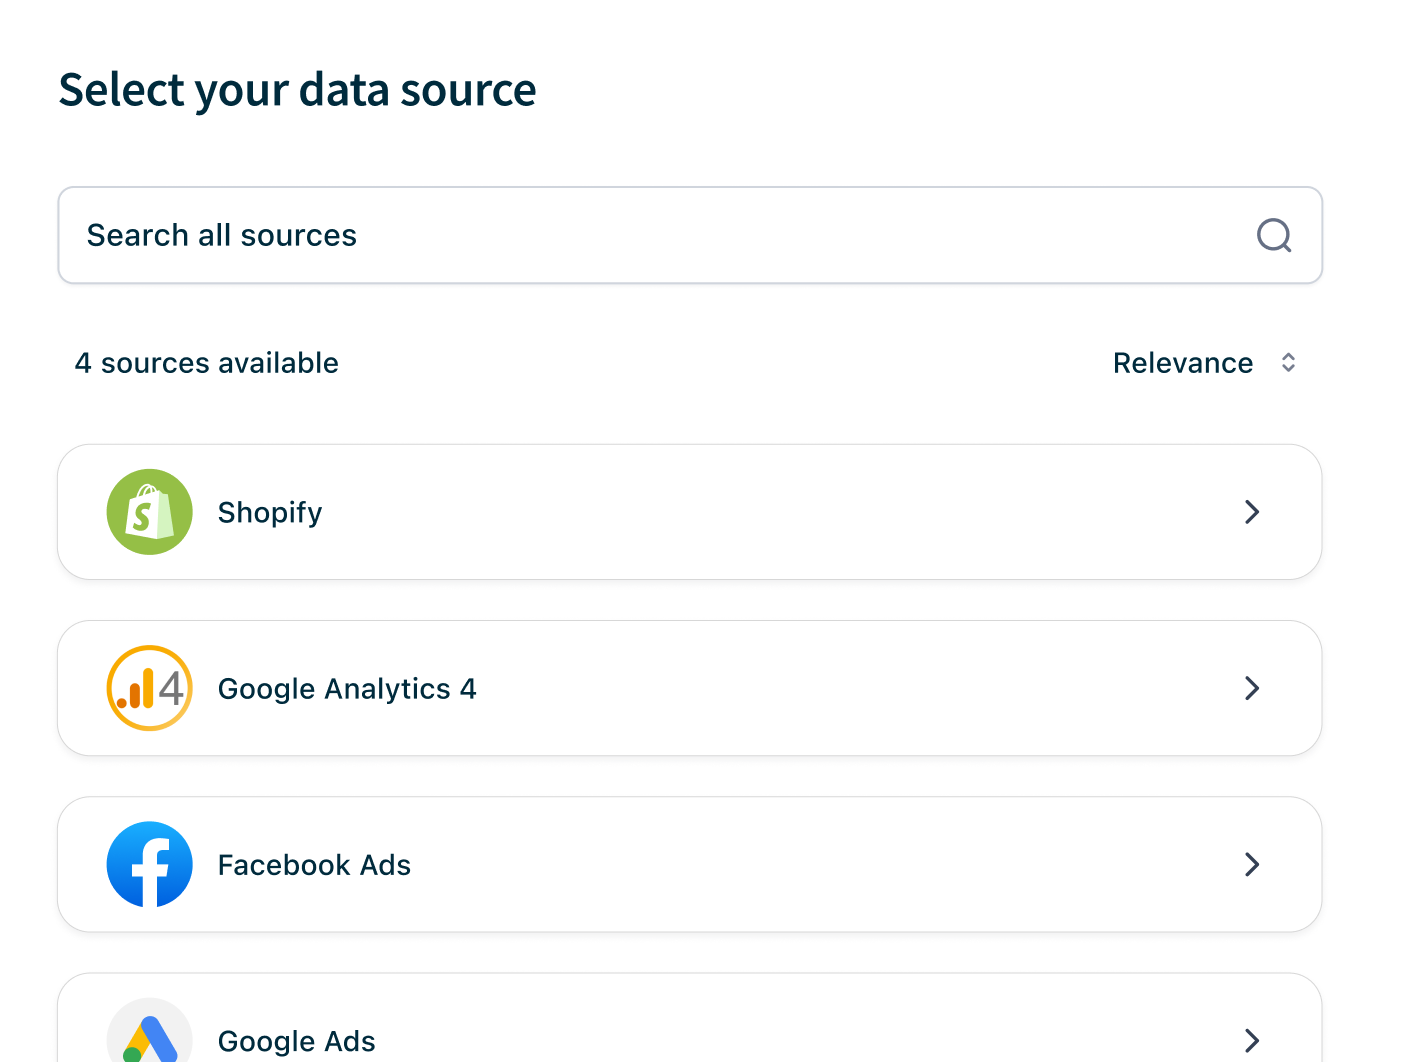Click the '4 sources available' count text

click(x=207, y=363)
